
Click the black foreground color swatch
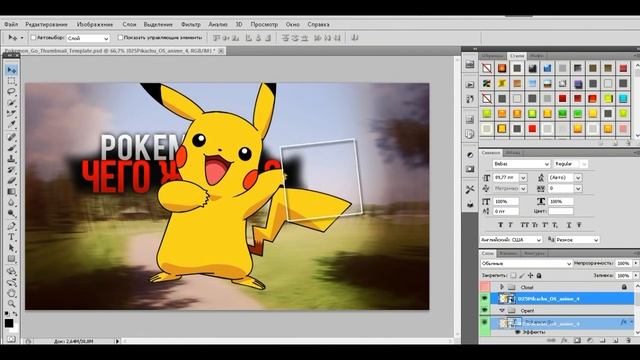(x=9, y=323)
